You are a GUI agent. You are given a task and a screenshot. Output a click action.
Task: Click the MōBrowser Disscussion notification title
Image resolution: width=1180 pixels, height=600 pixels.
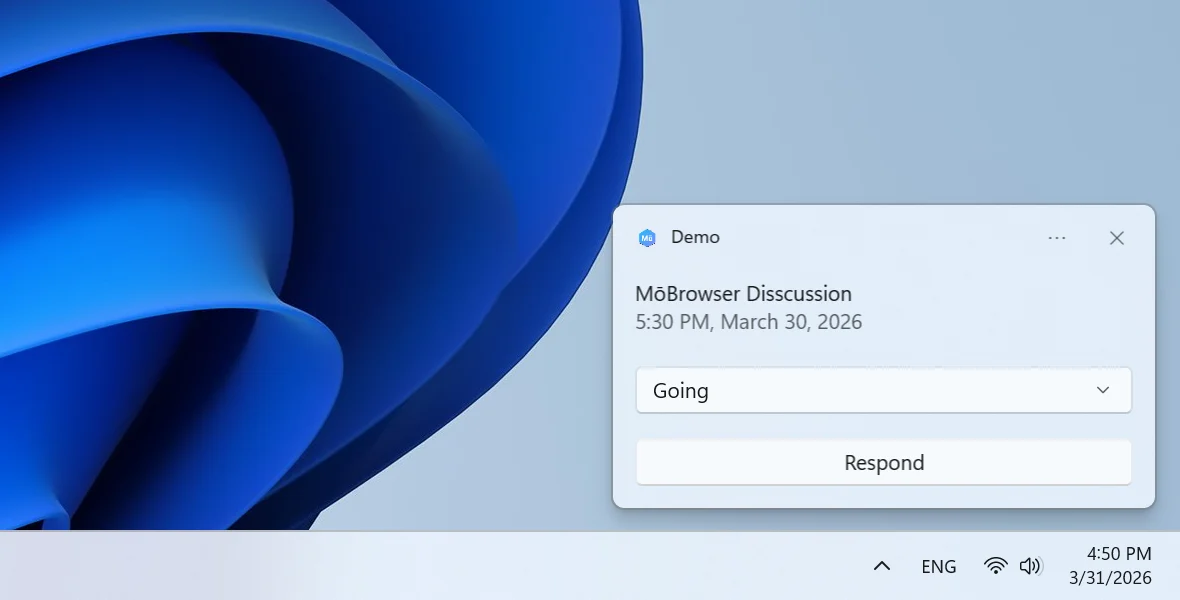point(744,293)
